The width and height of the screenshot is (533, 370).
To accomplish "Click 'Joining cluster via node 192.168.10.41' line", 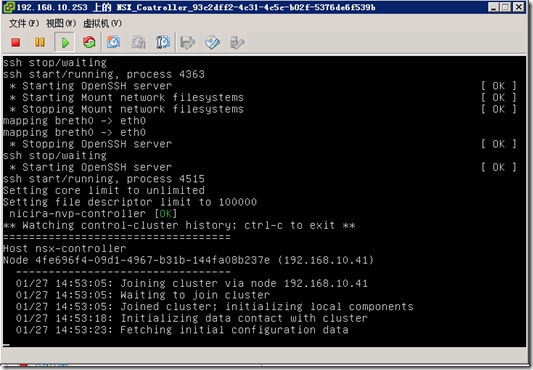I will (x=192, y=283).
